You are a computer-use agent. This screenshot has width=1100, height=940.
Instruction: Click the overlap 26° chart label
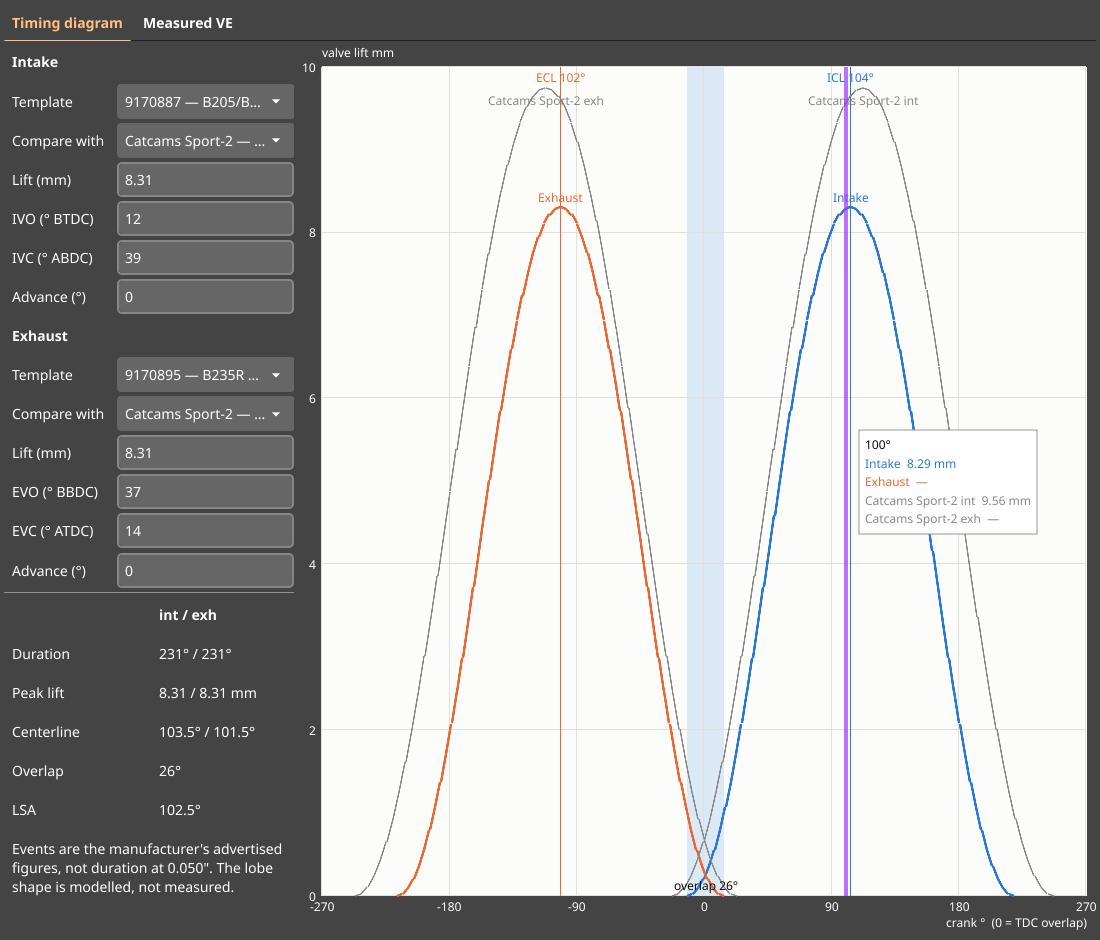point(706,886)
